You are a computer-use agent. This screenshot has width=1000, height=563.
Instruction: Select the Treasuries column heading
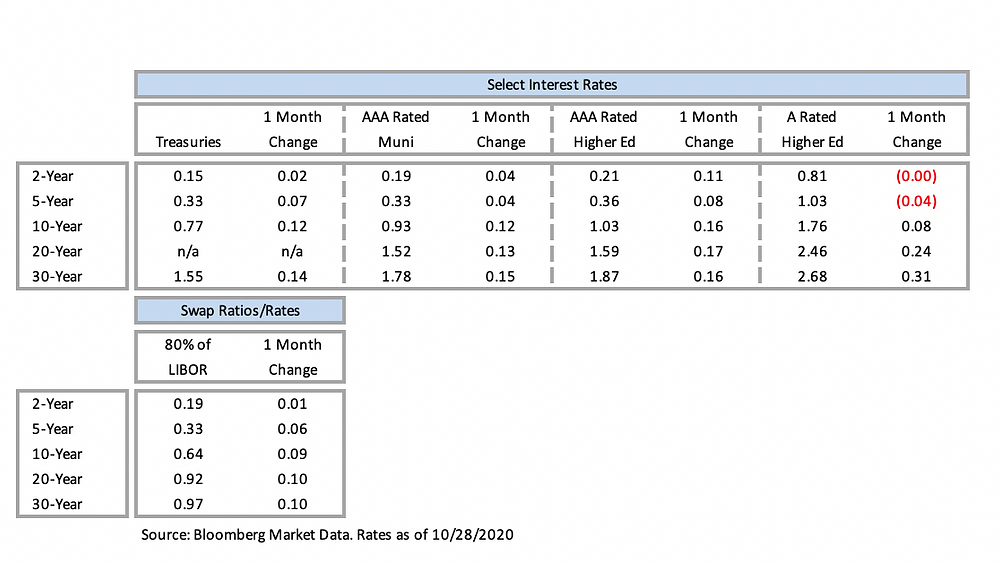(188, 142)
